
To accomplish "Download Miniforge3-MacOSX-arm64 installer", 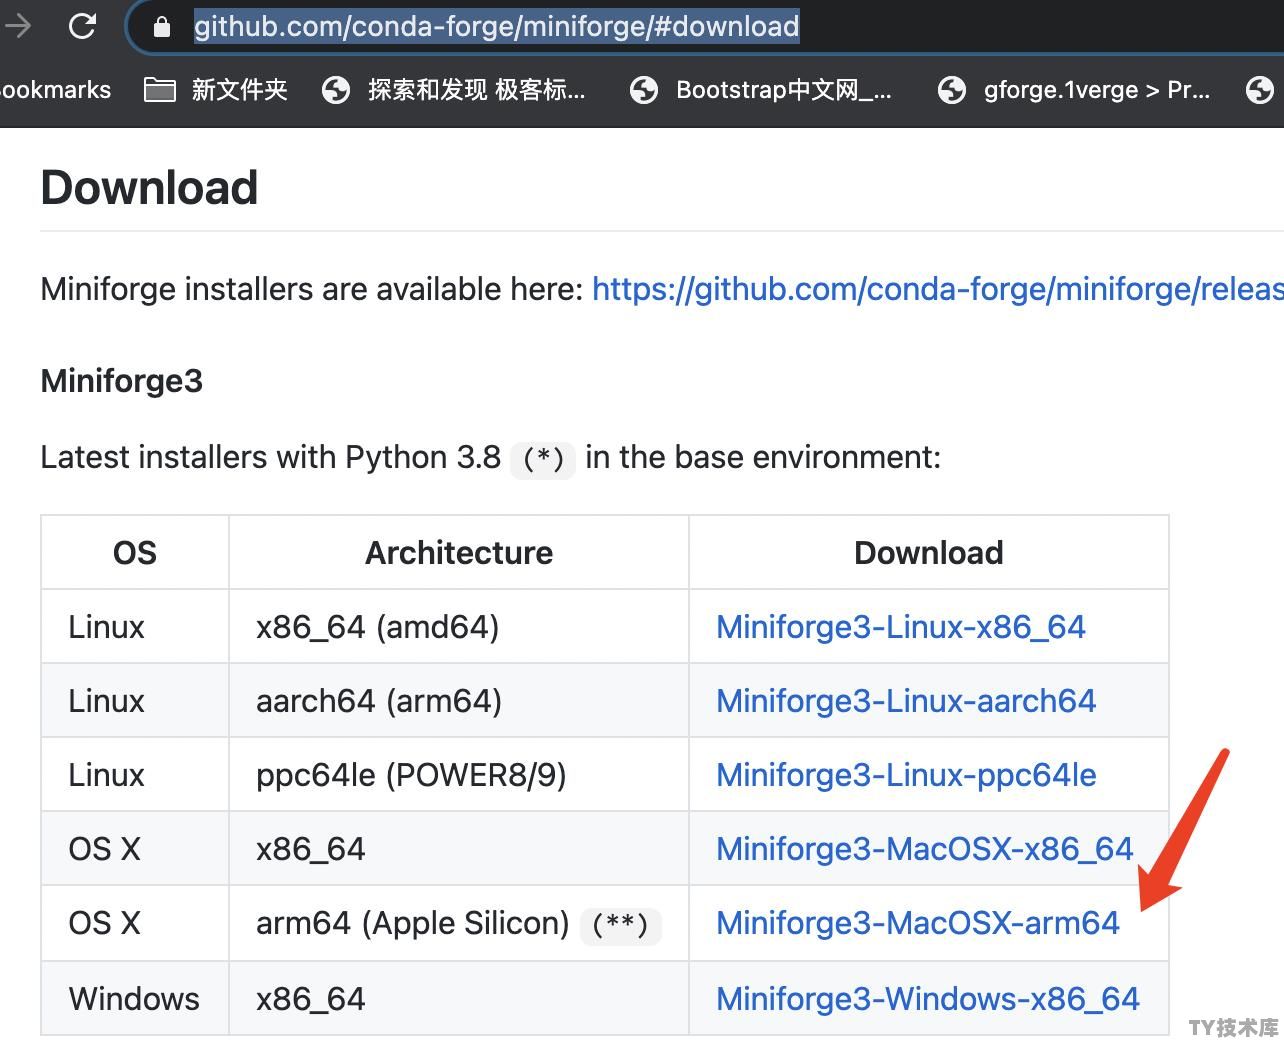I will tap(918, 923).
